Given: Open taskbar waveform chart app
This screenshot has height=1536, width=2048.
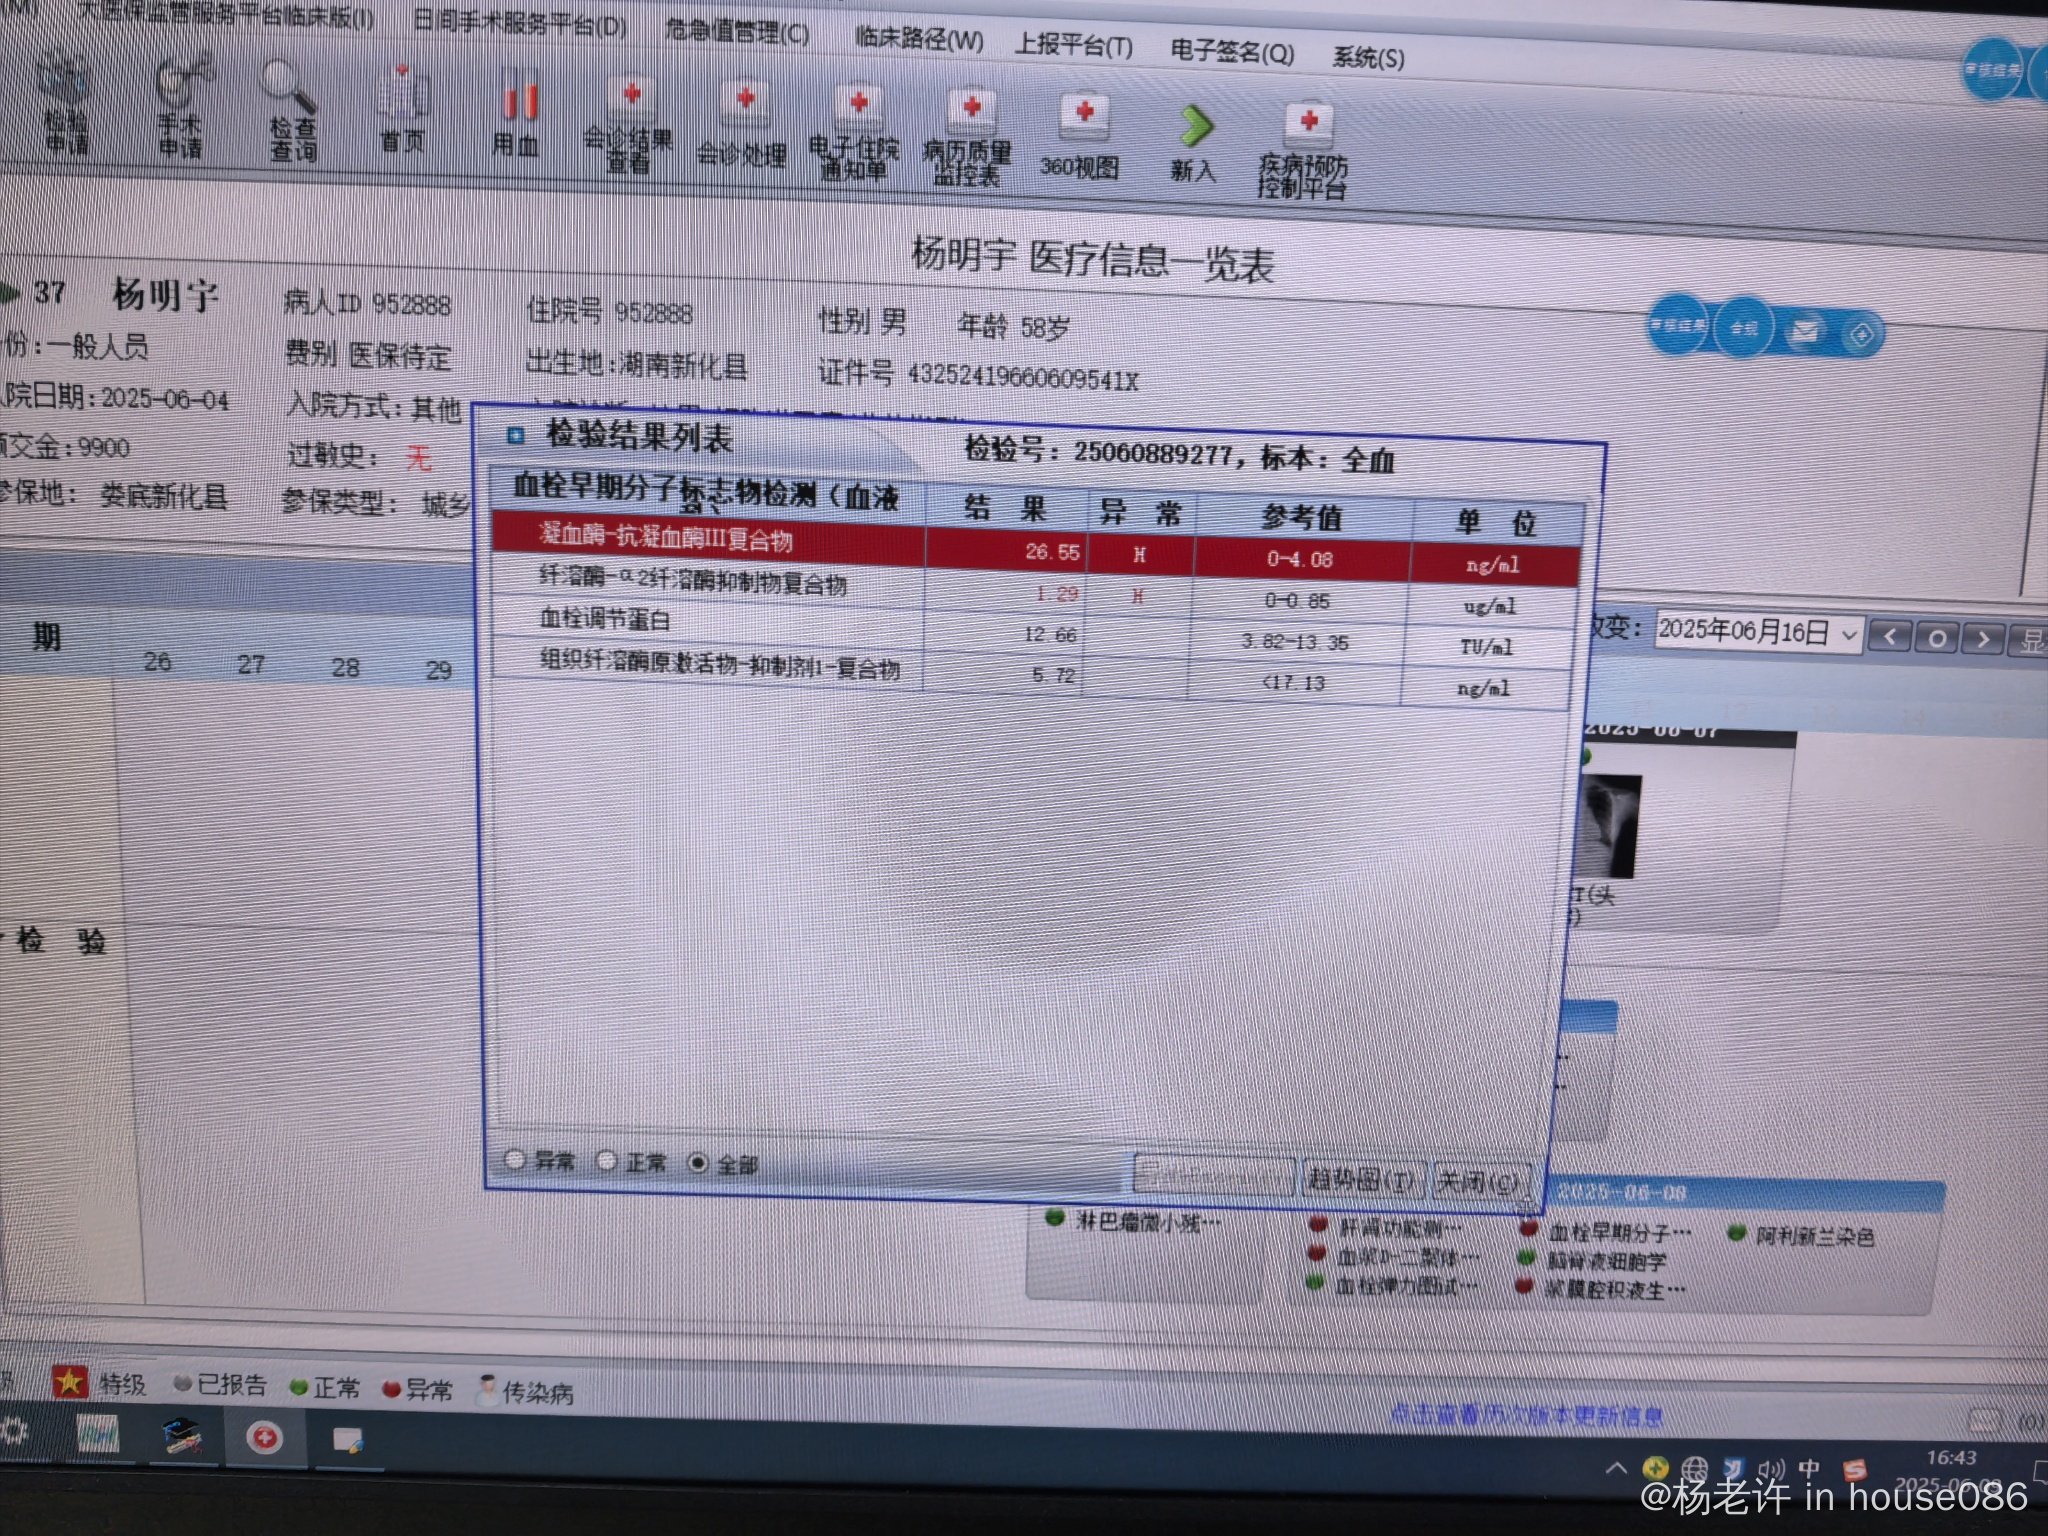Looking at the screenshot, I should [98, 1435].
